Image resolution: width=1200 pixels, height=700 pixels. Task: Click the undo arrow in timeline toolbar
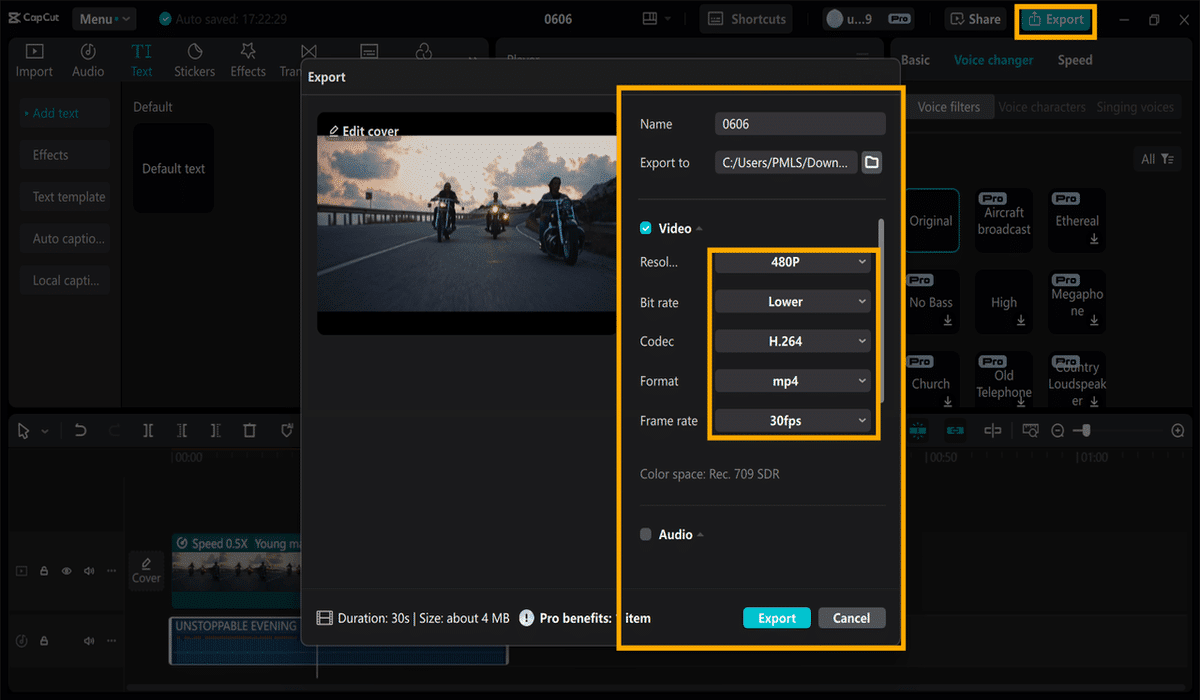coord(81,430)
